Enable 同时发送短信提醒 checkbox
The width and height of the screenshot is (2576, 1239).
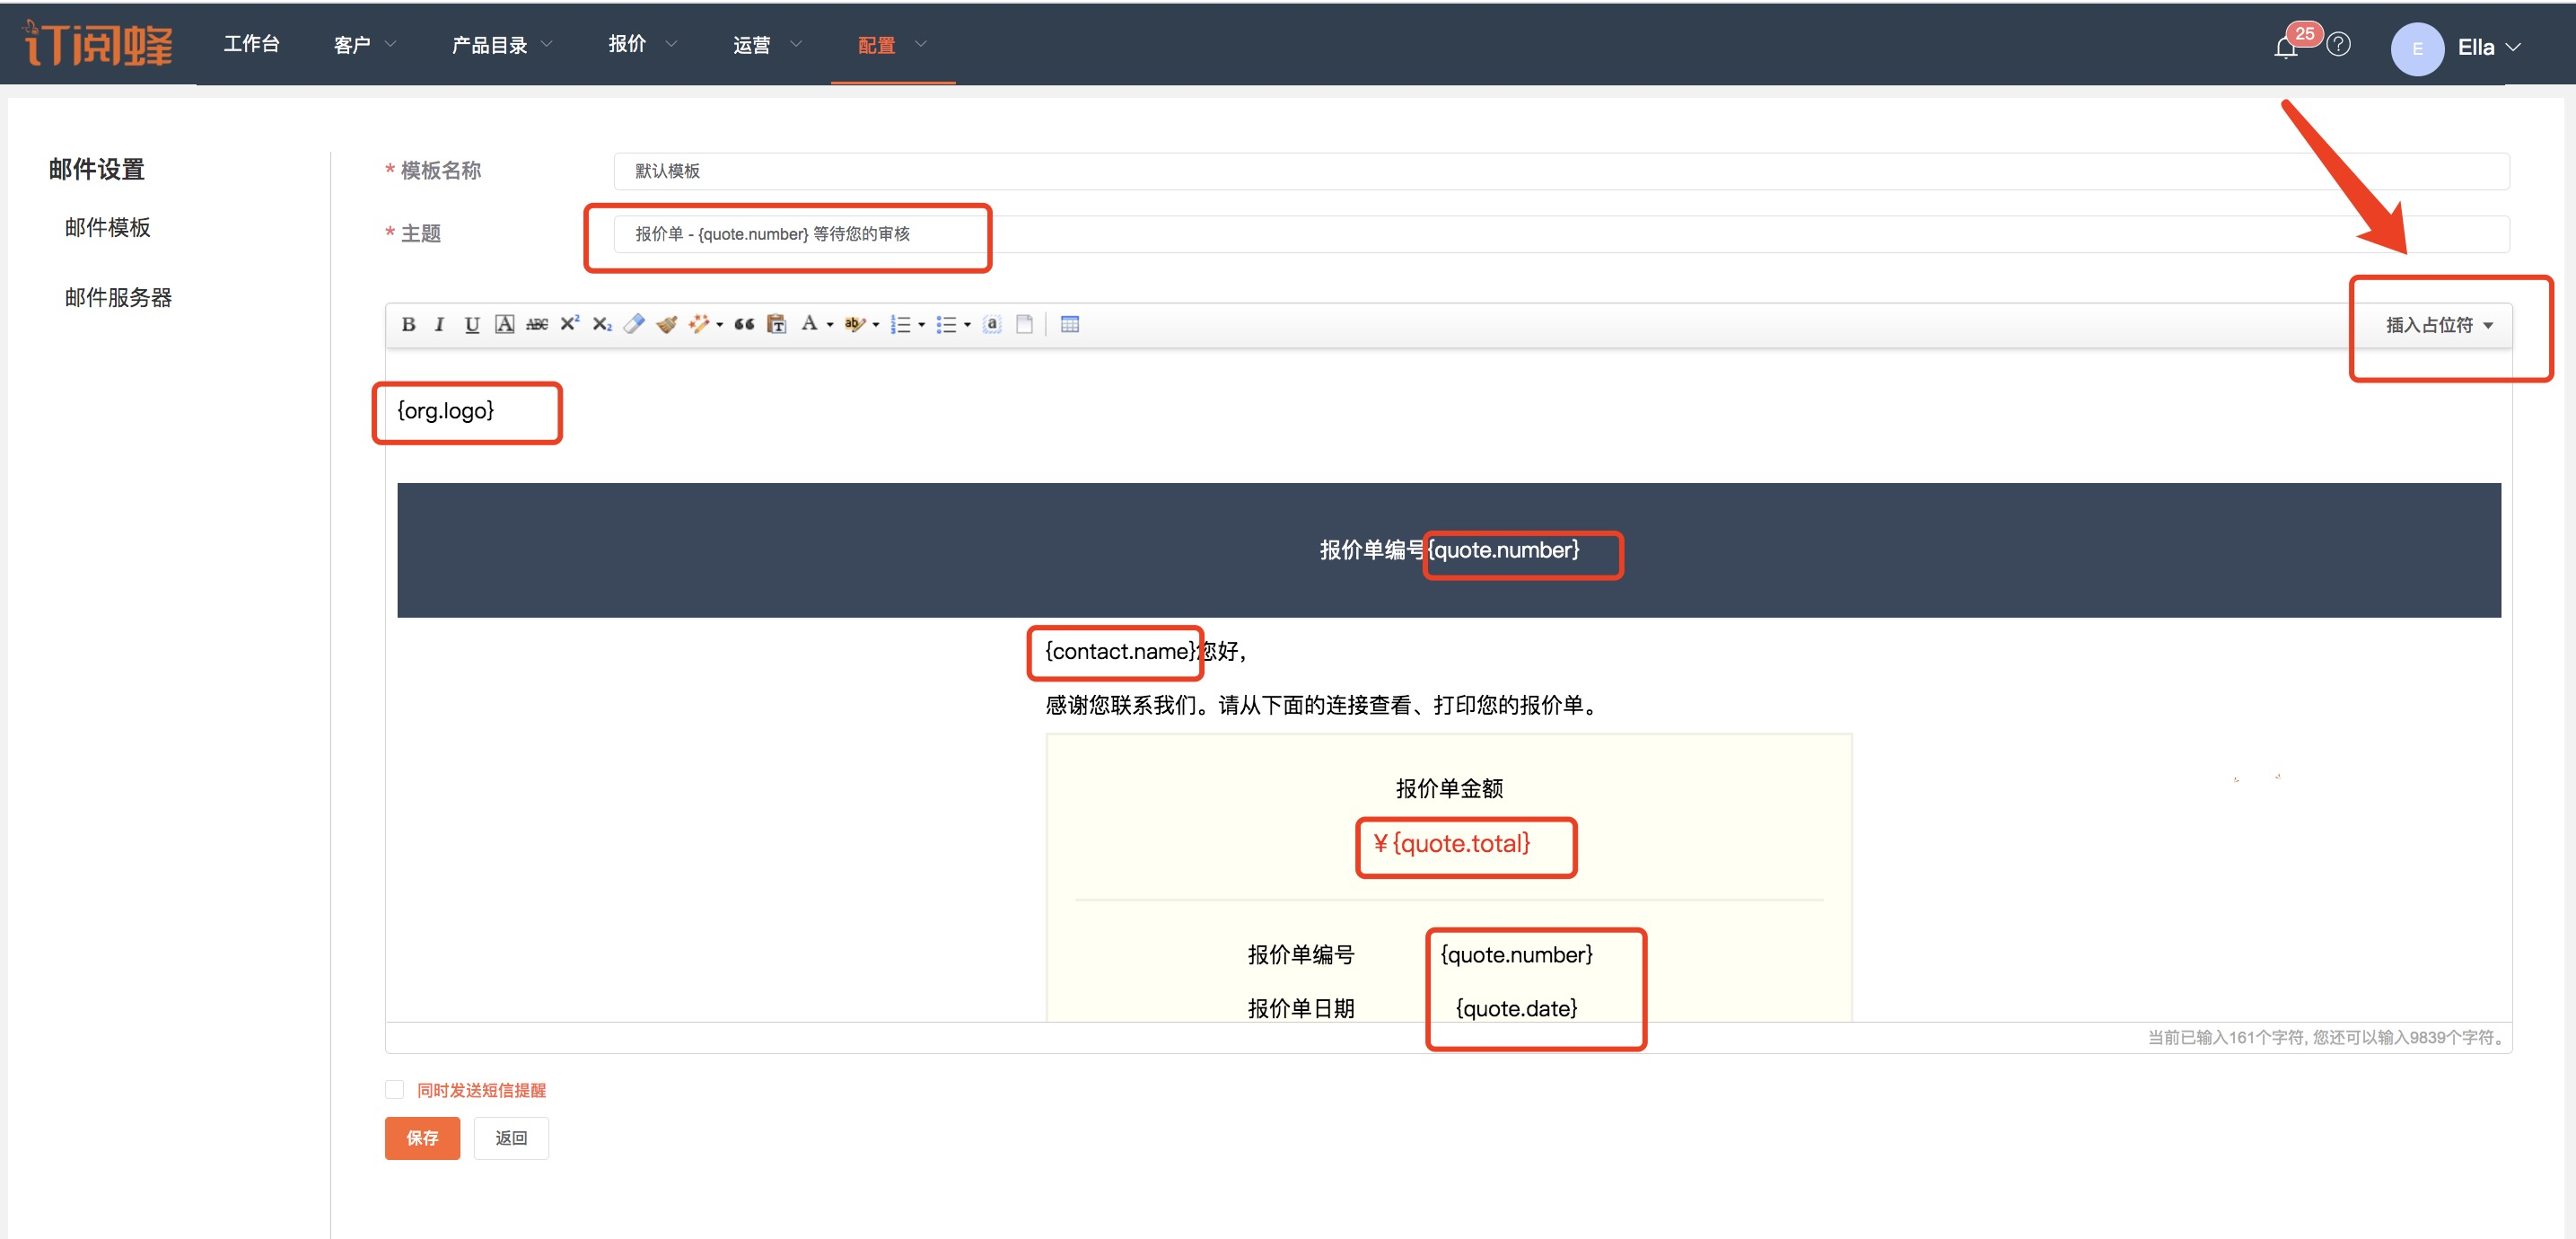coord(395,1089)
